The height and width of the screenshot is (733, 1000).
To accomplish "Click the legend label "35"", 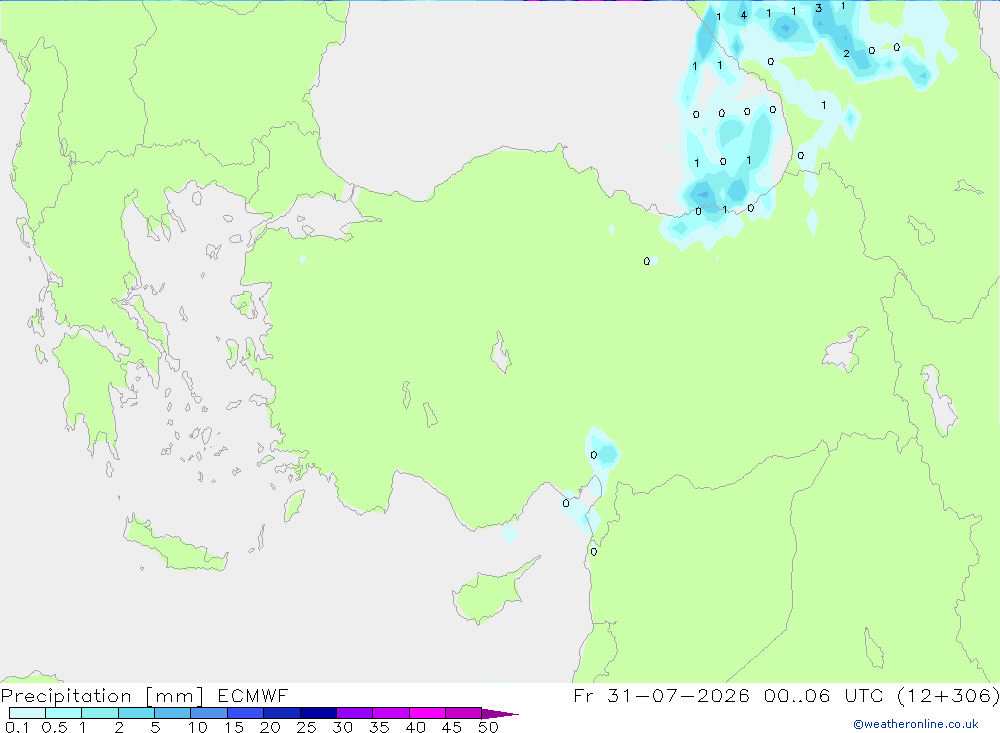I will [379, 727].
